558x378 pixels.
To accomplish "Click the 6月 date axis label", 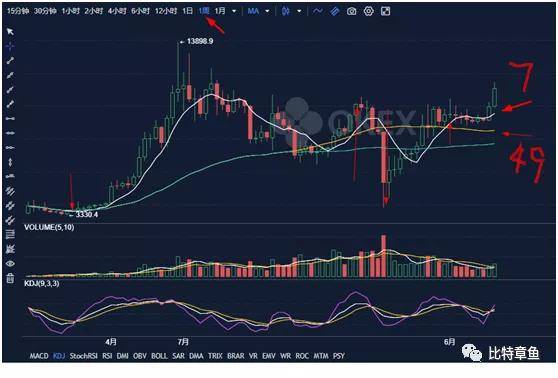I will [x=450, y=342].
